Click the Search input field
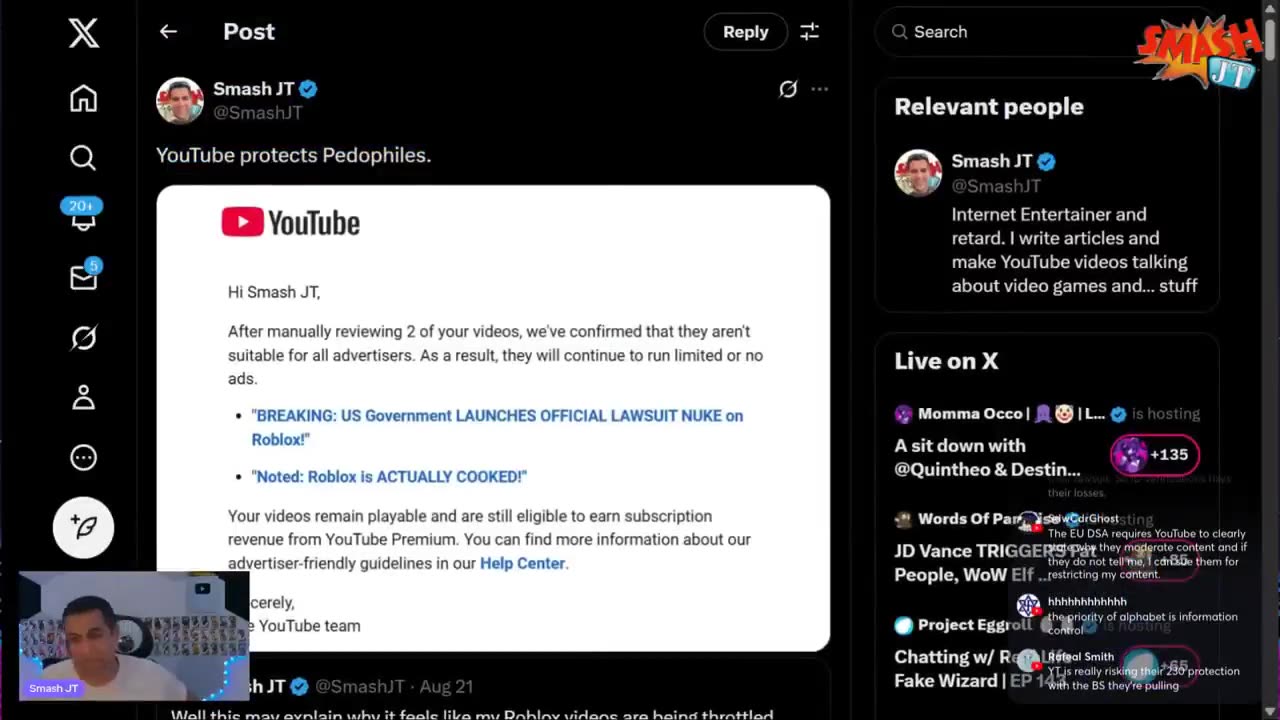 [x=1010, y=32]
